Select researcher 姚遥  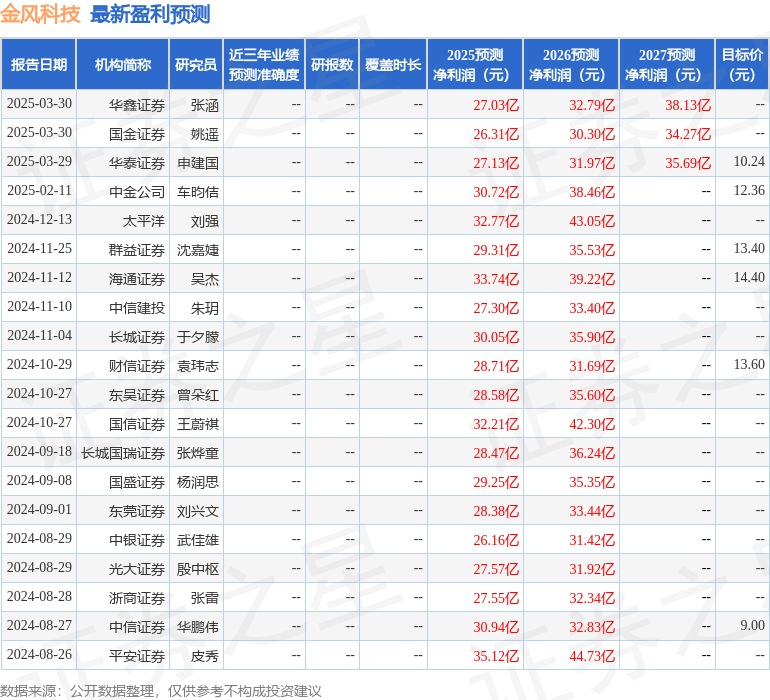(204, 134)
